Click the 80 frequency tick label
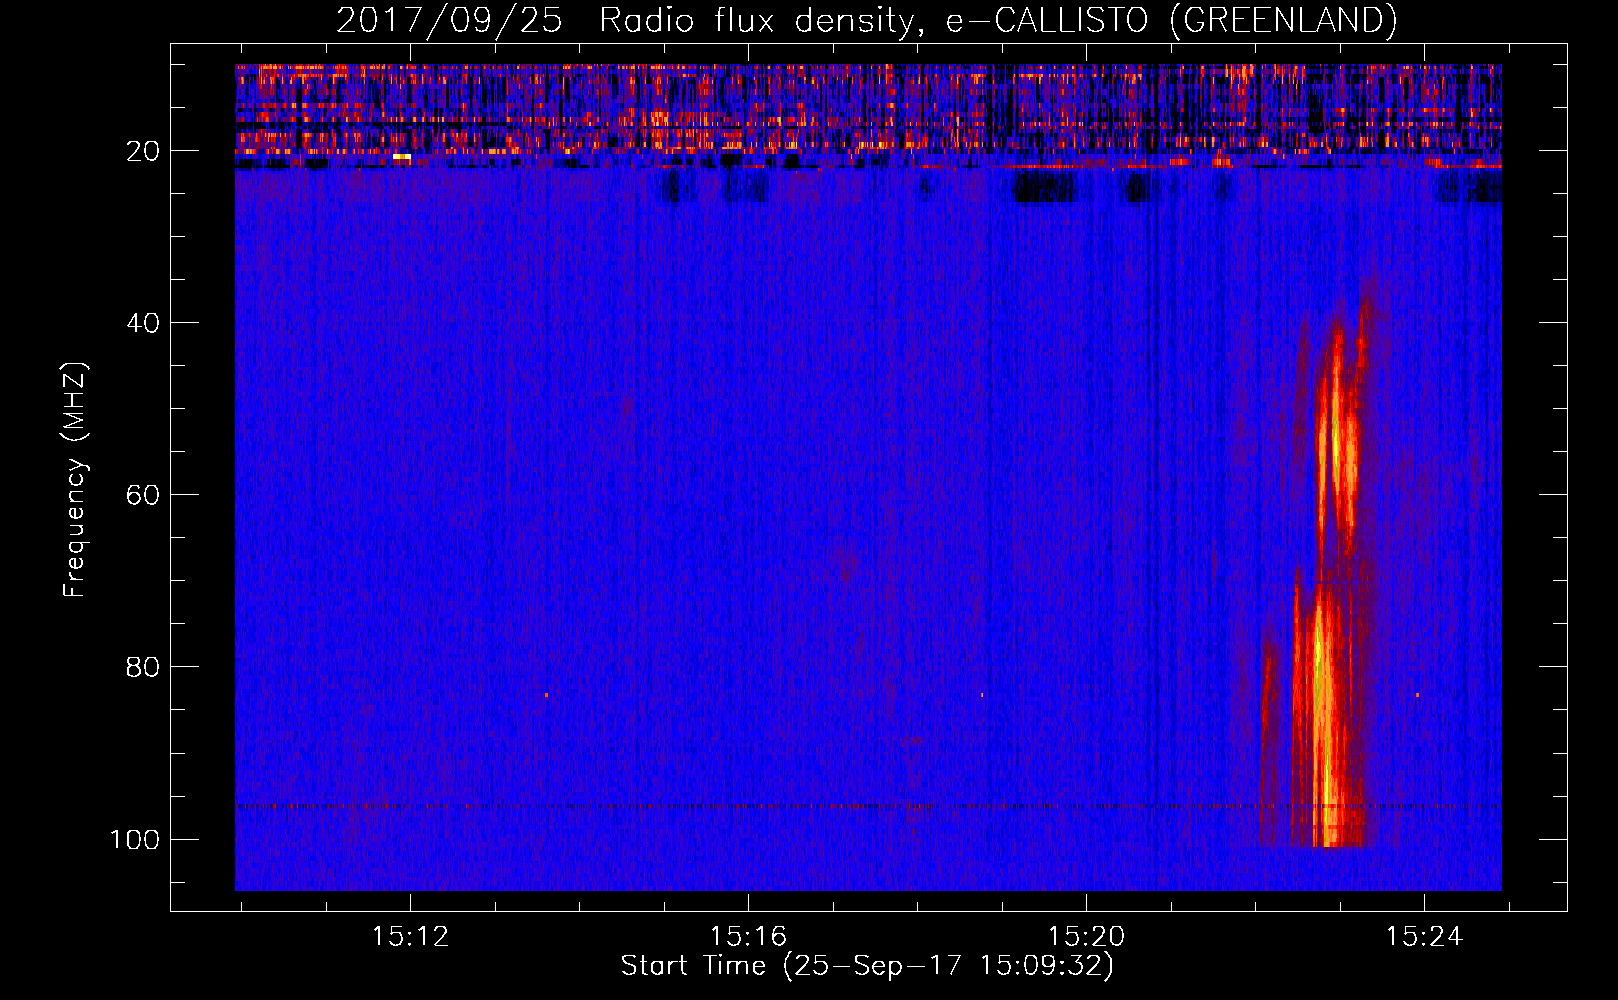Viewport: 1618px width, 1000px height. (144, 667)
